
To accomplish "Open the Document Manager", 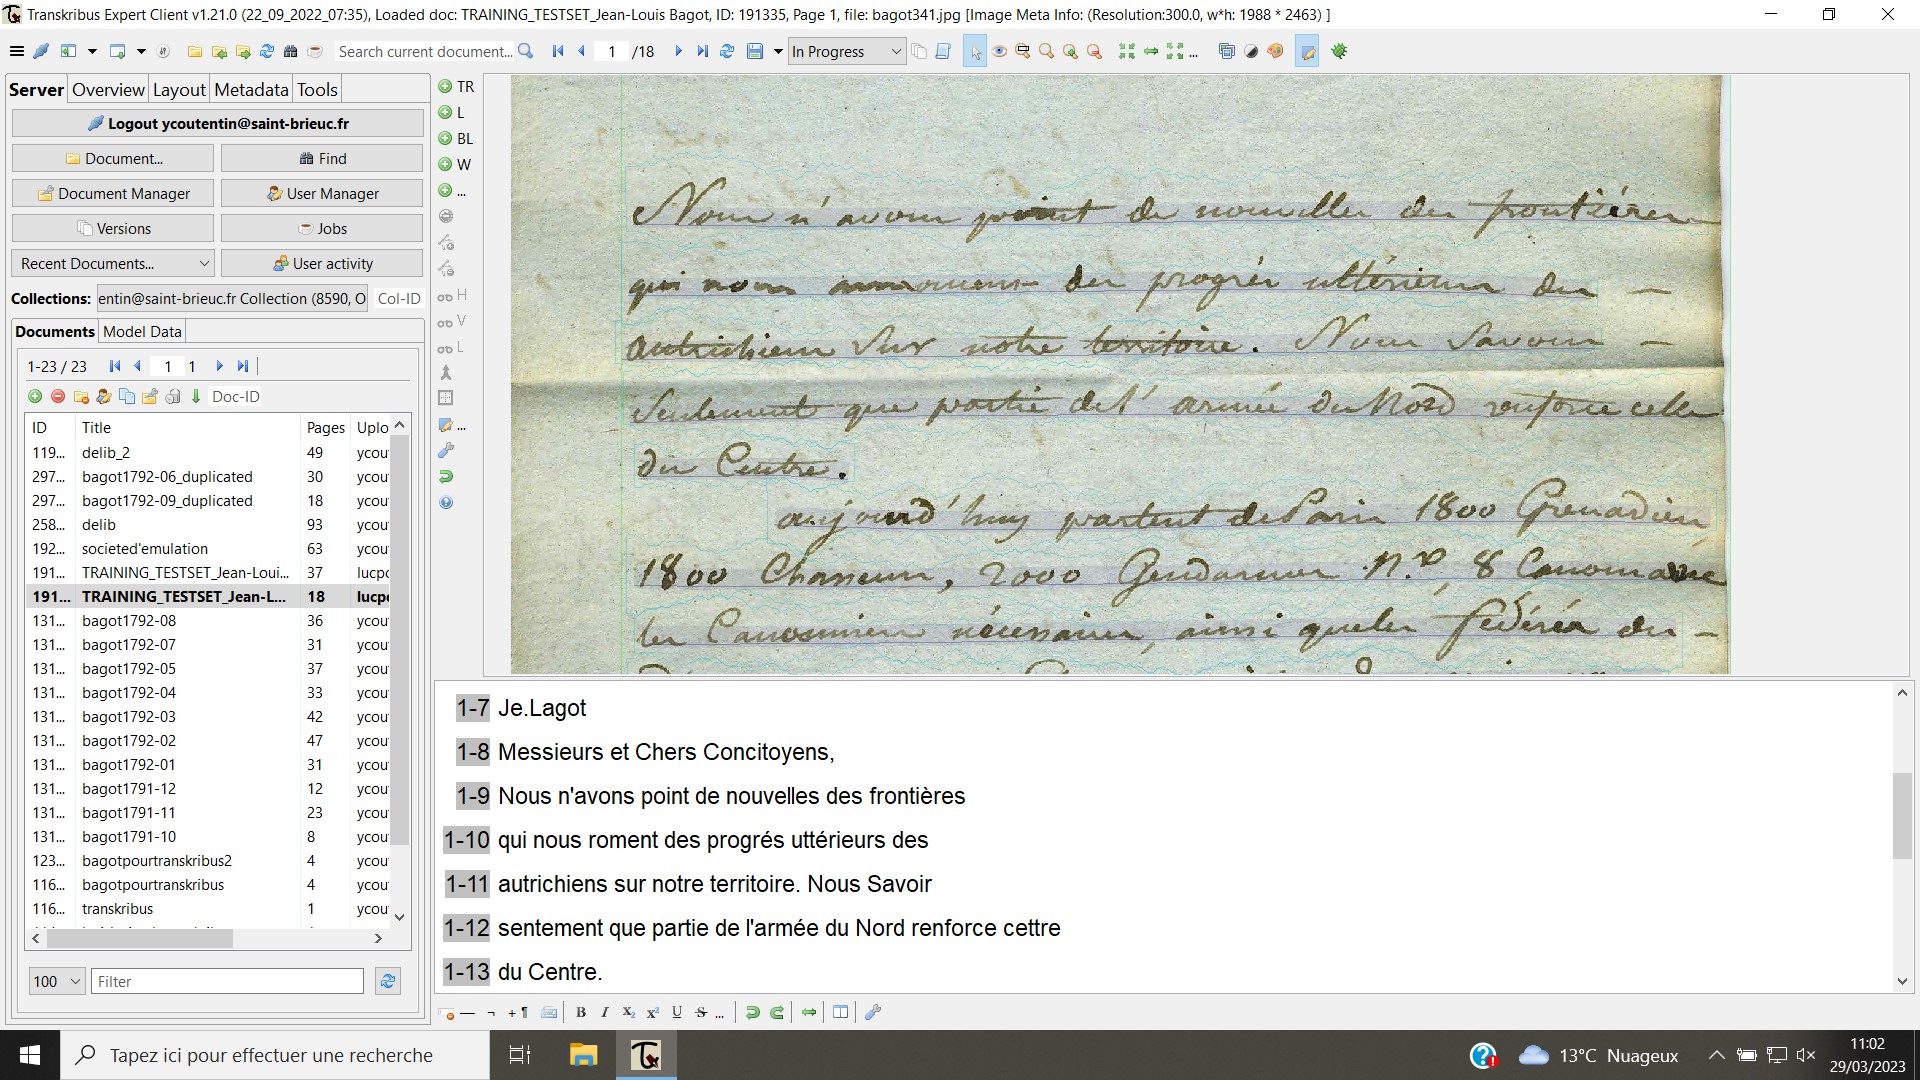I will pyautogui.click(x=112, y=192).
